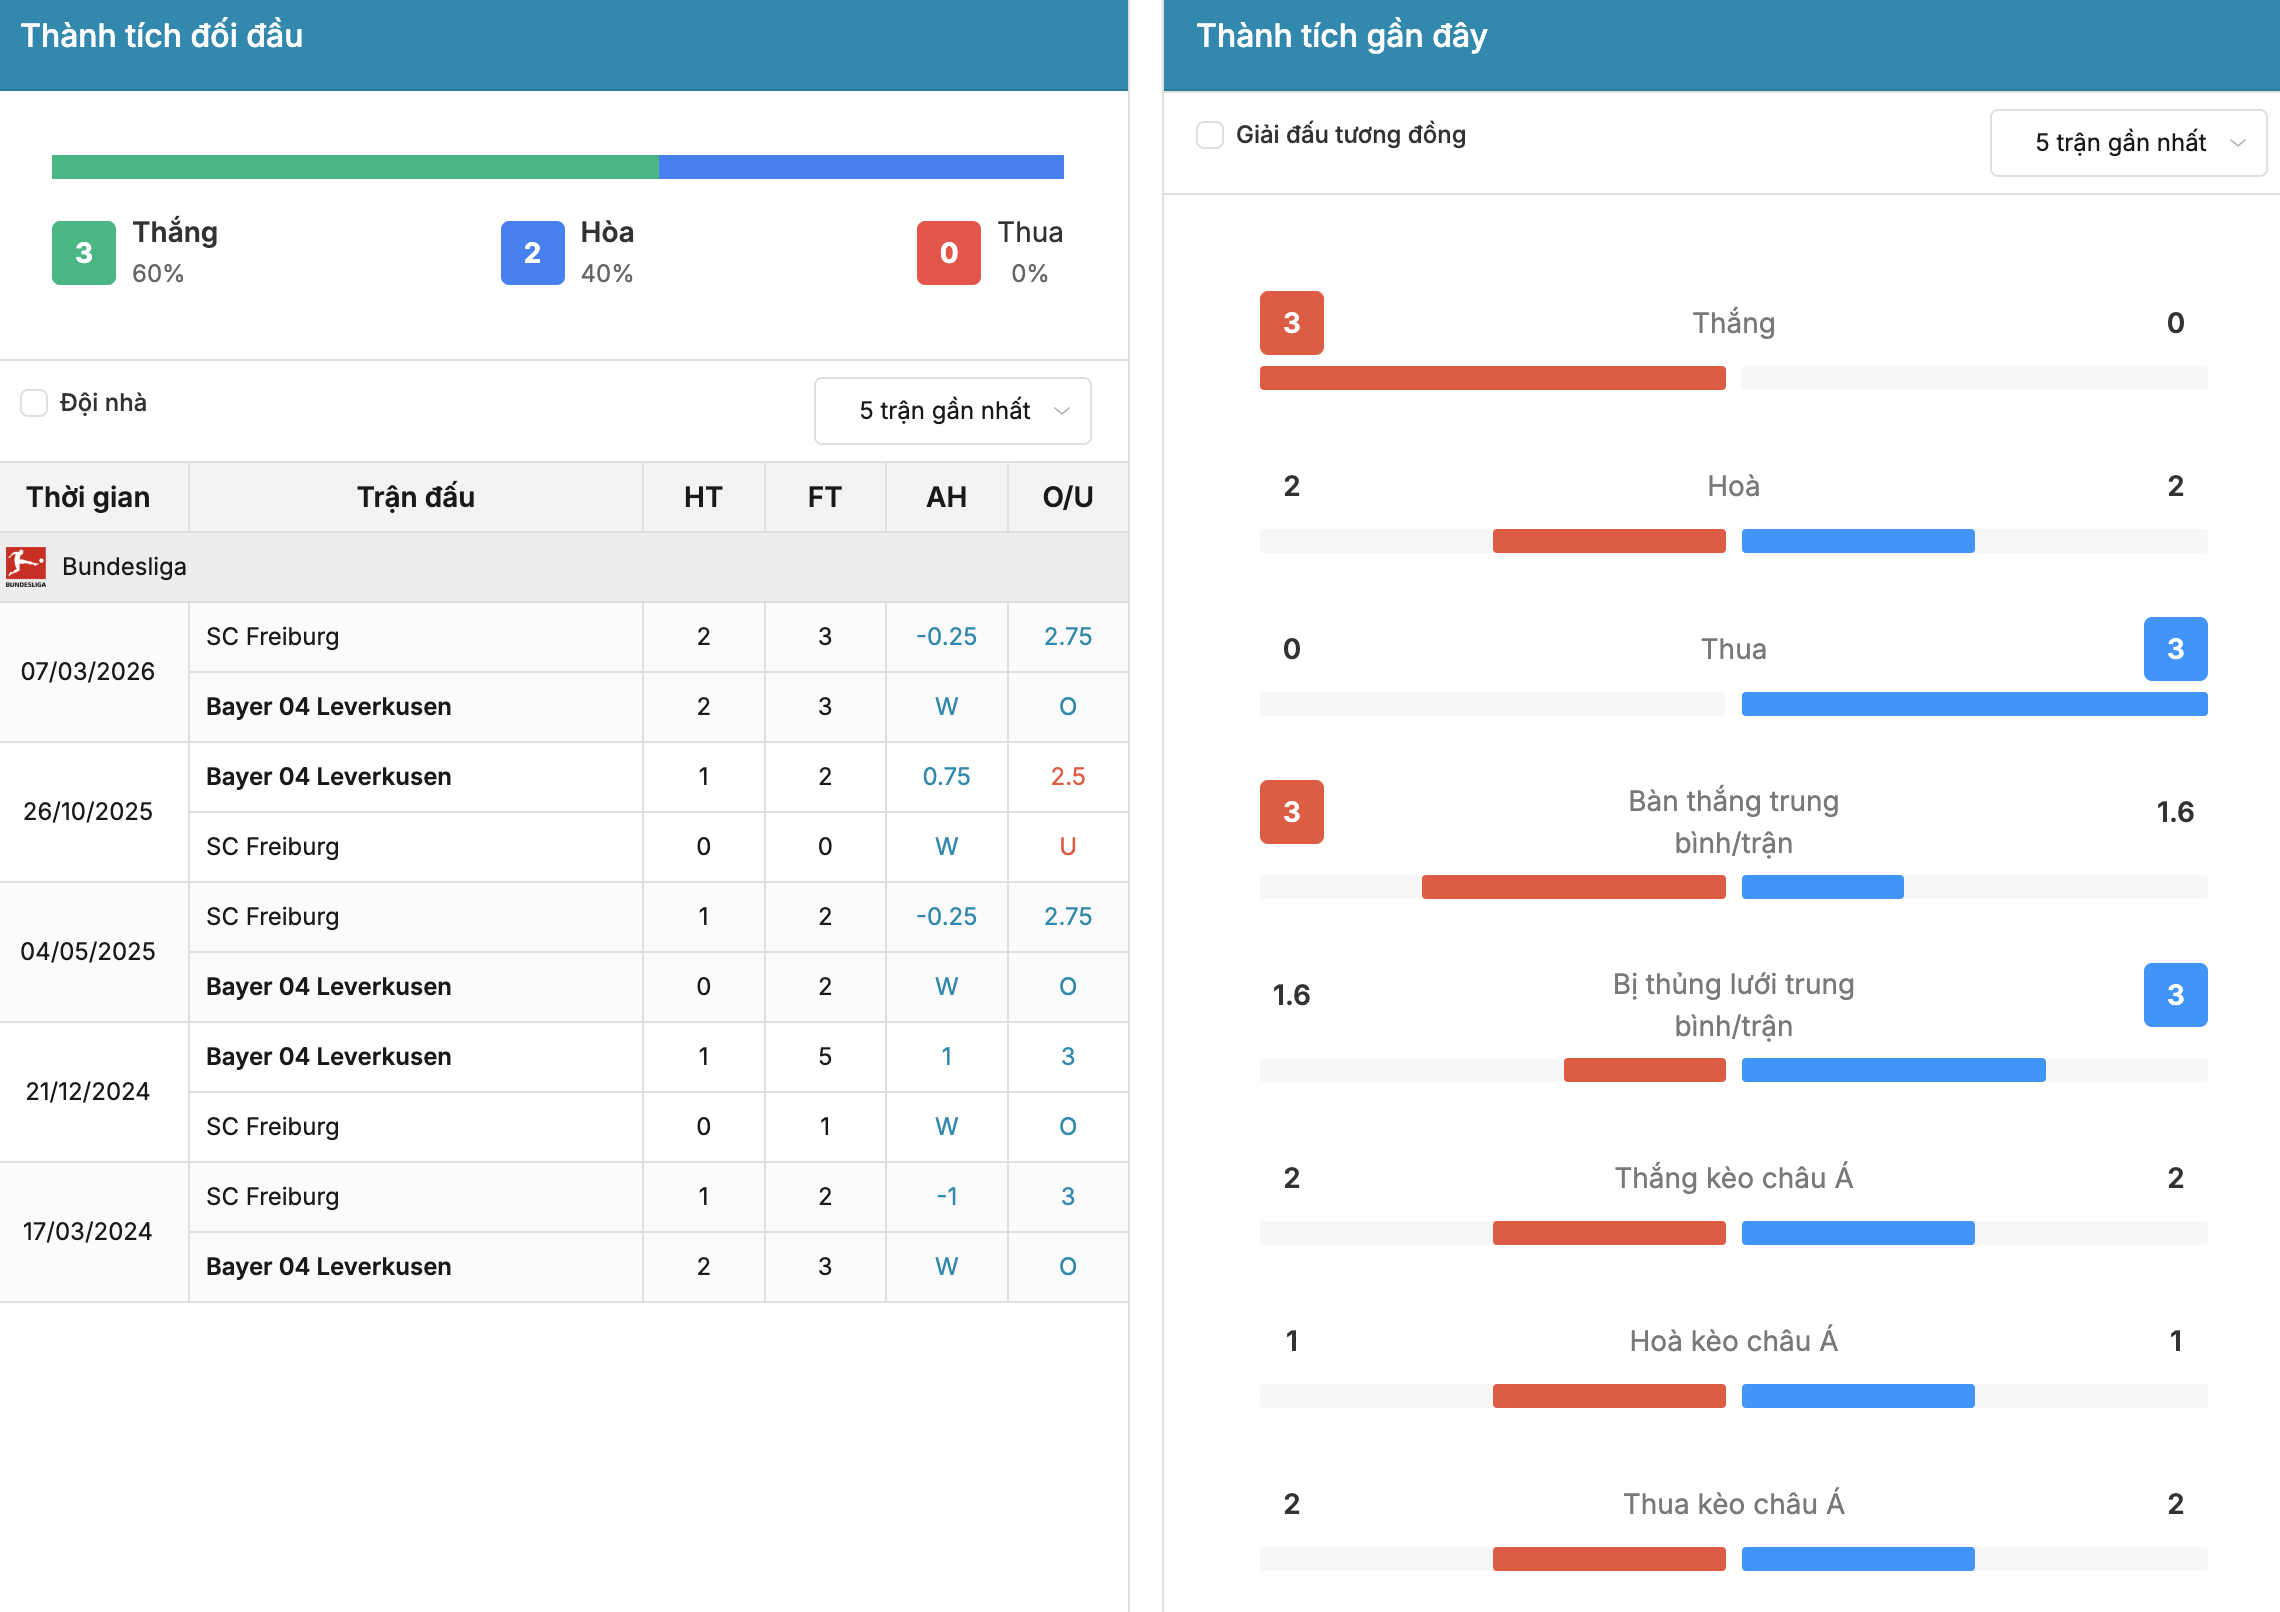Select the Thời gian column header
The height and width of the screenshot is (1612, 2280).
coord(89,497)
